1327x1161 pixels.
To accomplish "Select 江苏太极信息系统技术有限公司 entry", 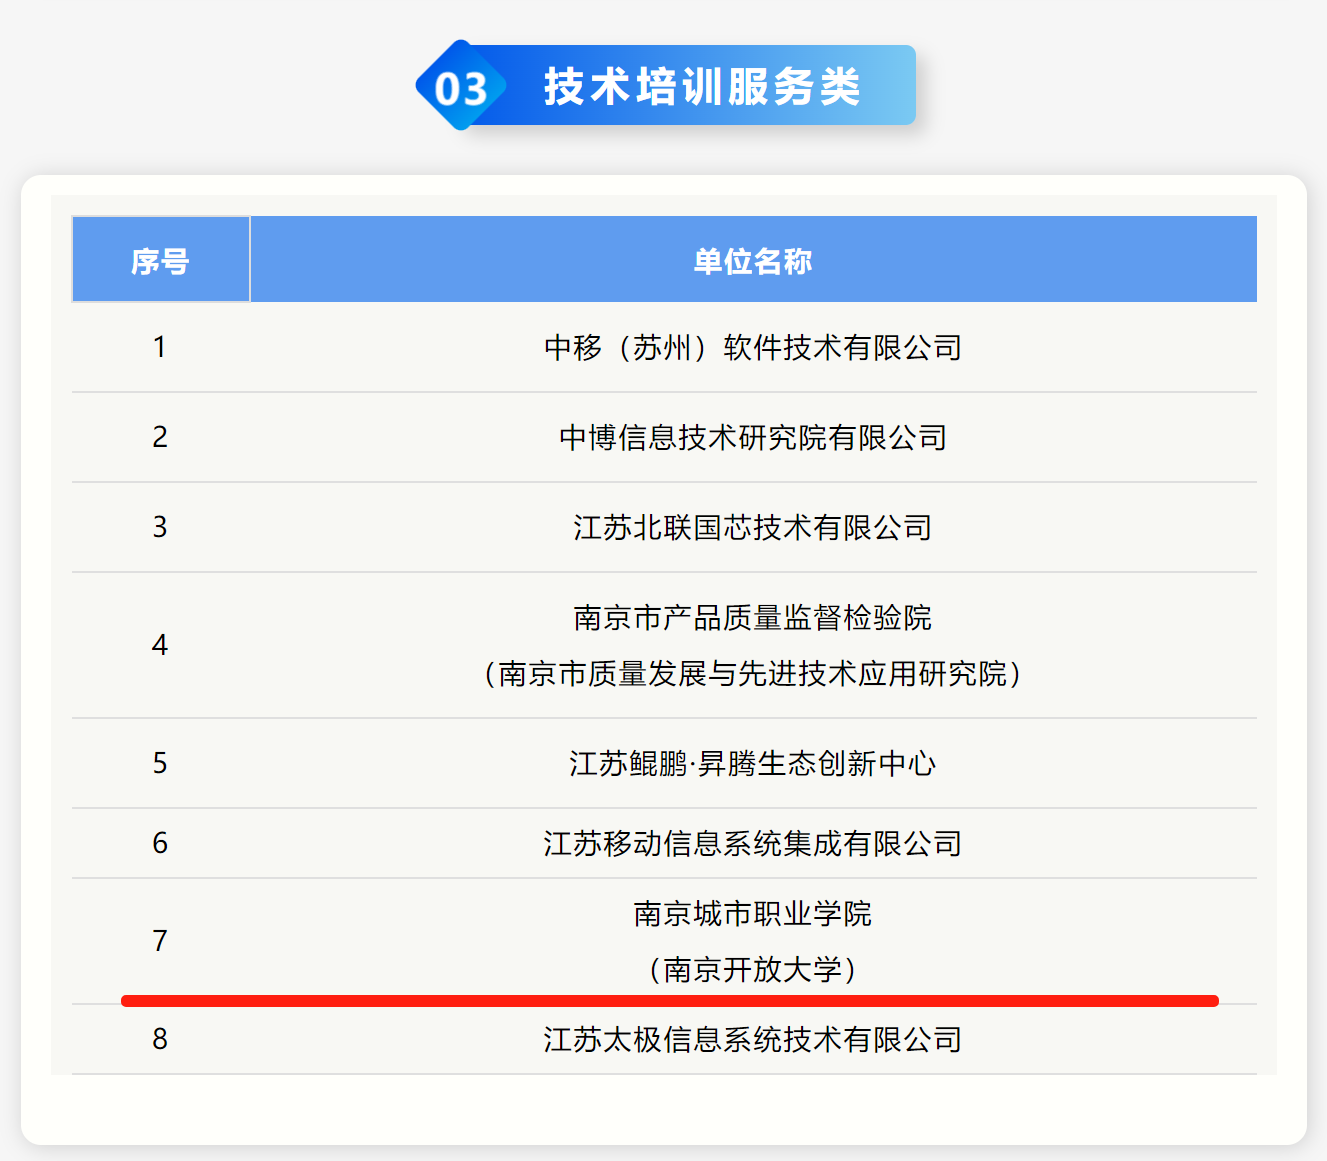I will click(x=752, y=1039).
